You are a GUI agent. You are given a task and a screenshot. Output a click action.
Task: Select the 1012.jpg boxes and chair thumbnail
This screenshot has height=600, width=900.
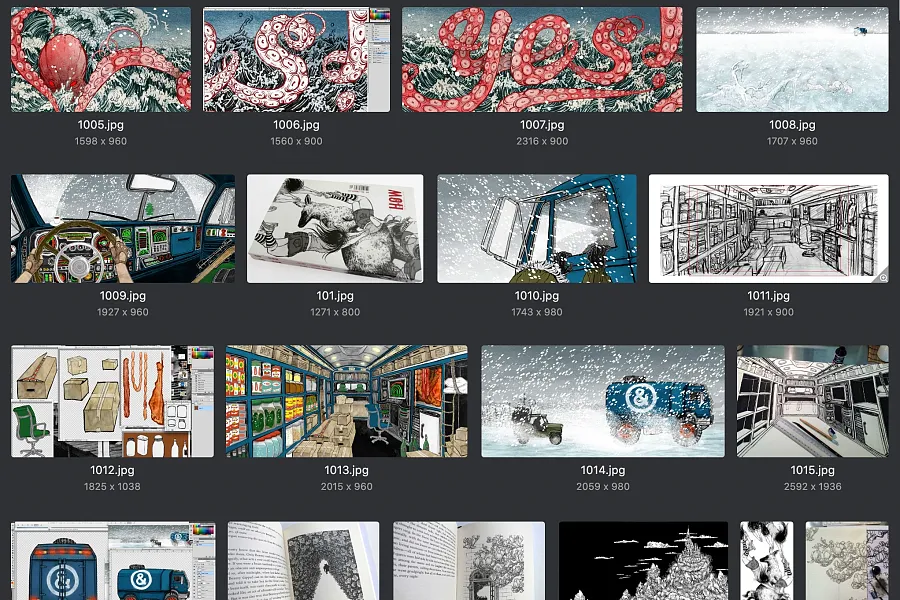click(112, 401)
